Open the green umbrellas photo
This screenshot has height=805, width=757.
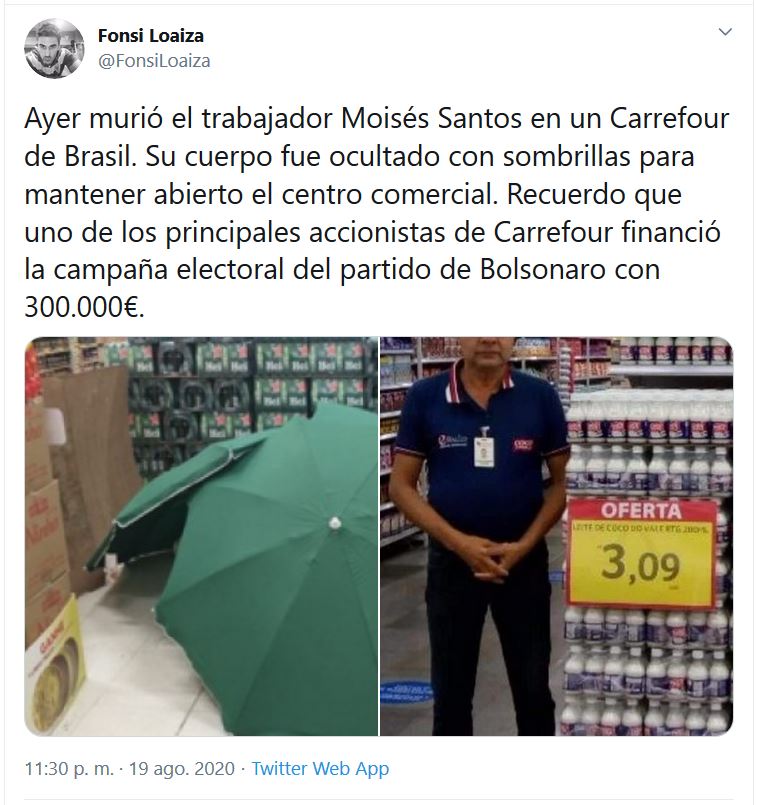[201, 536]
